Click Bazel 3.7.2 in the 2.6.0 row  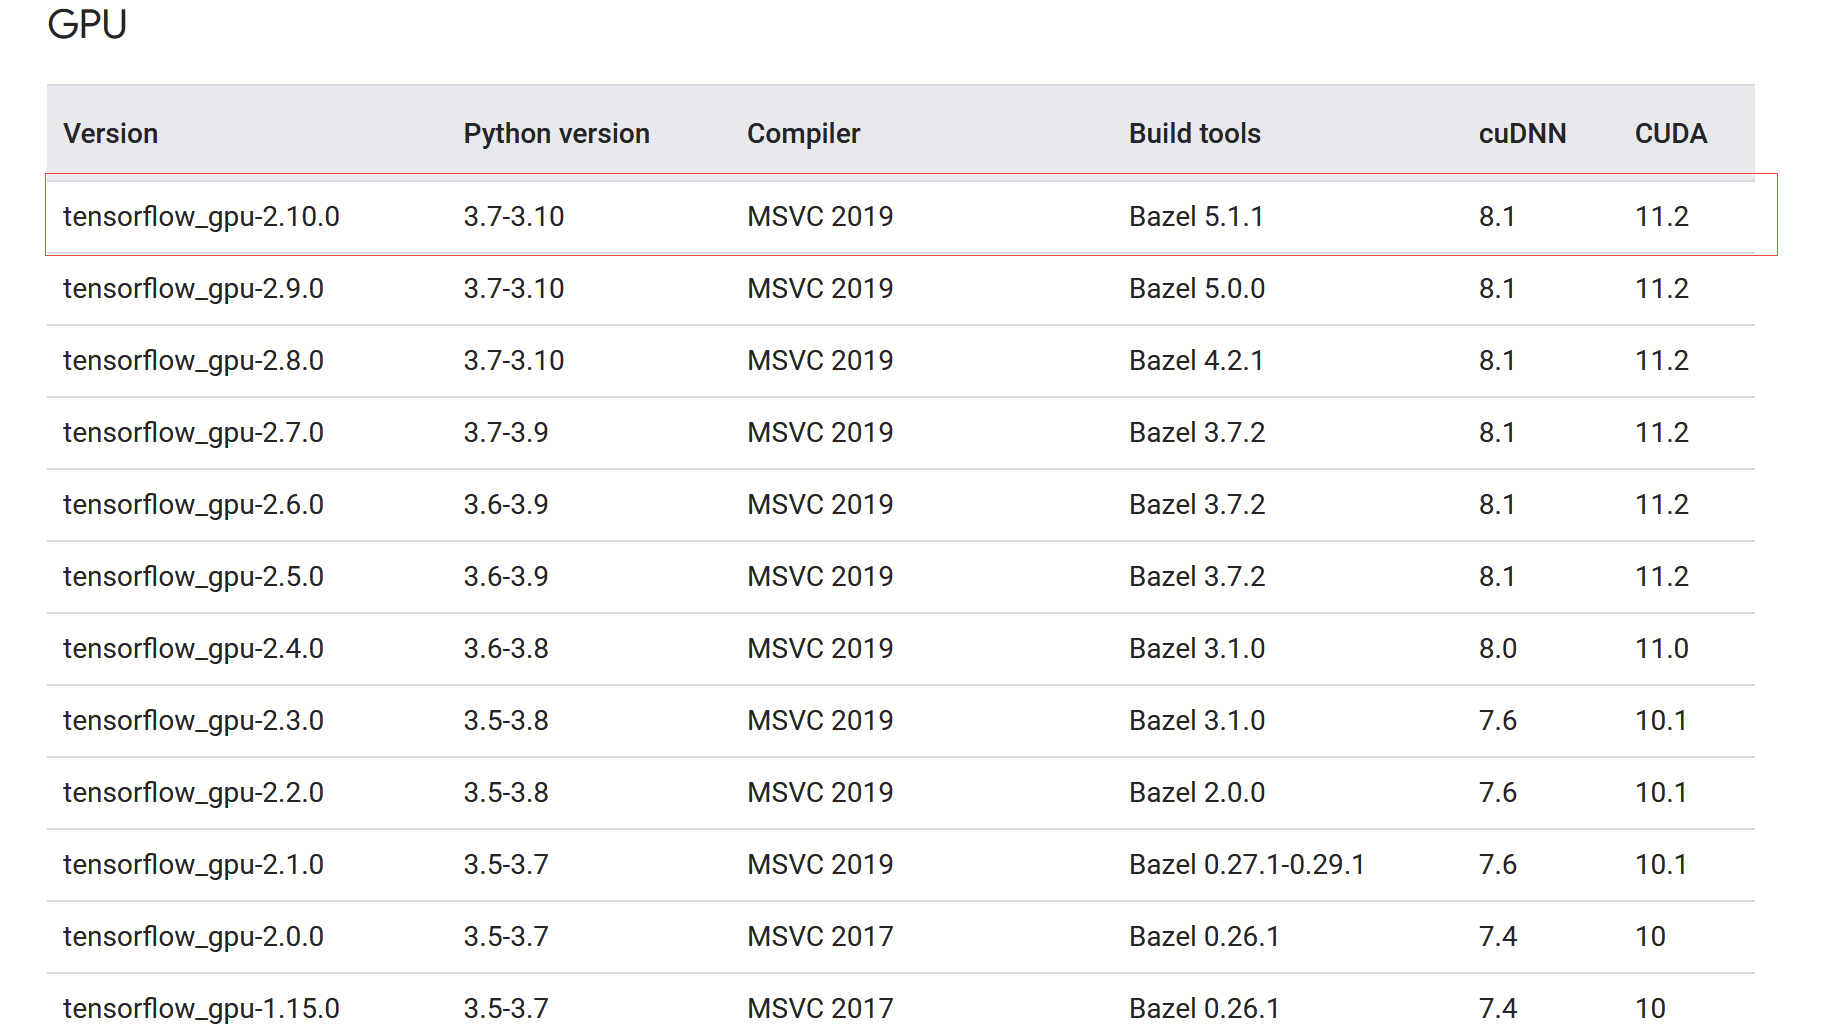click(1197, 504)
